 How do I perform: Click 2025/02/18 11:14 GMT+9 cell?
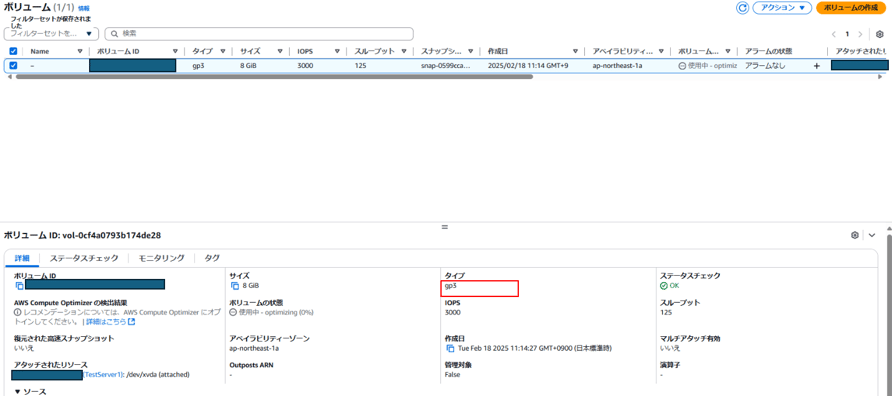(528, 66)
